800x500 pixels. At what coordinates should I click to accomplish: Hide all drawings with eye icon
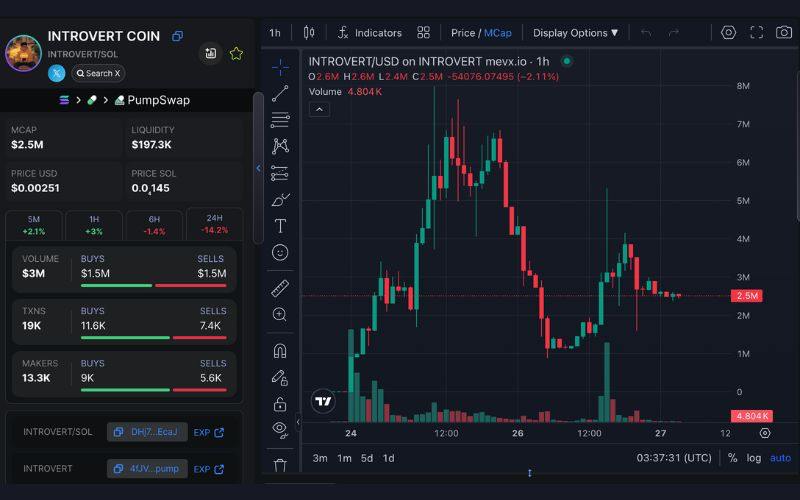tap(280, 430)
